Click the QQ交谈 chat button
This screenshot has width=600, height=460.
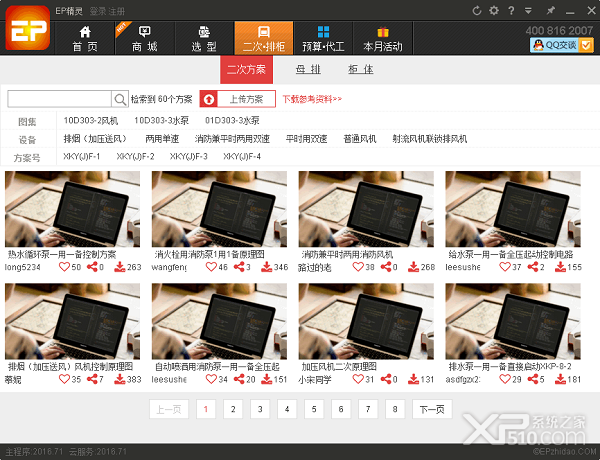pos(554,45)
